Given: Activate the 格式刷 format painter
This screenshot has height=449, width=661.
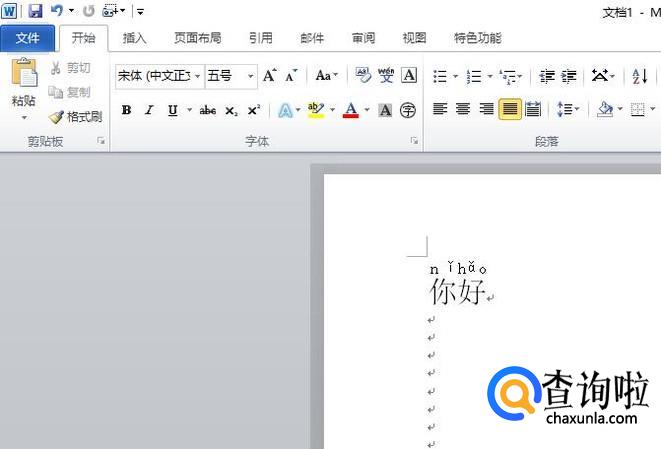Looking at the screenshot, I should coord(75,116).
